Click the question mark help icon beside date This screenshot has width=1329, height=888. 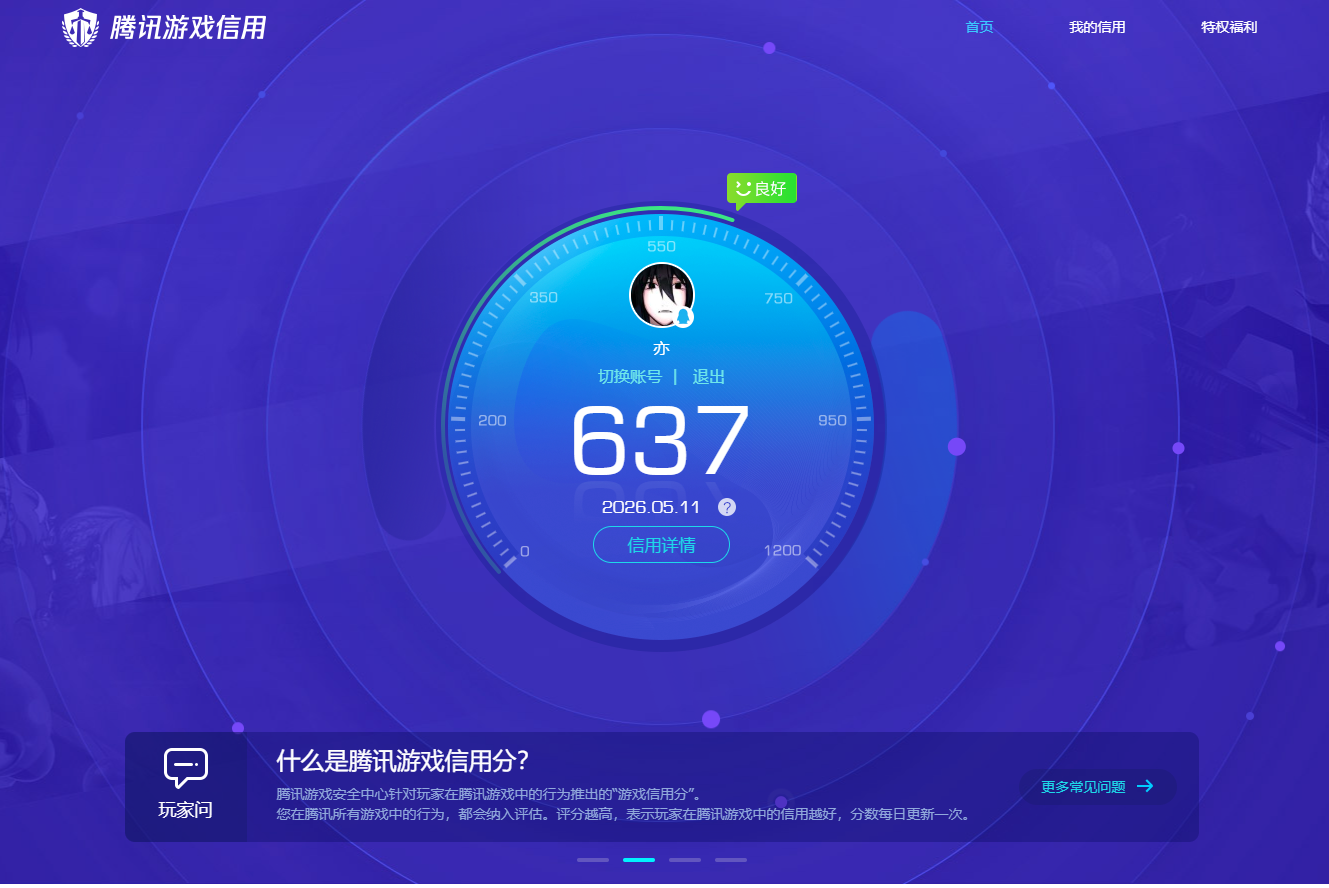[727, 507]
